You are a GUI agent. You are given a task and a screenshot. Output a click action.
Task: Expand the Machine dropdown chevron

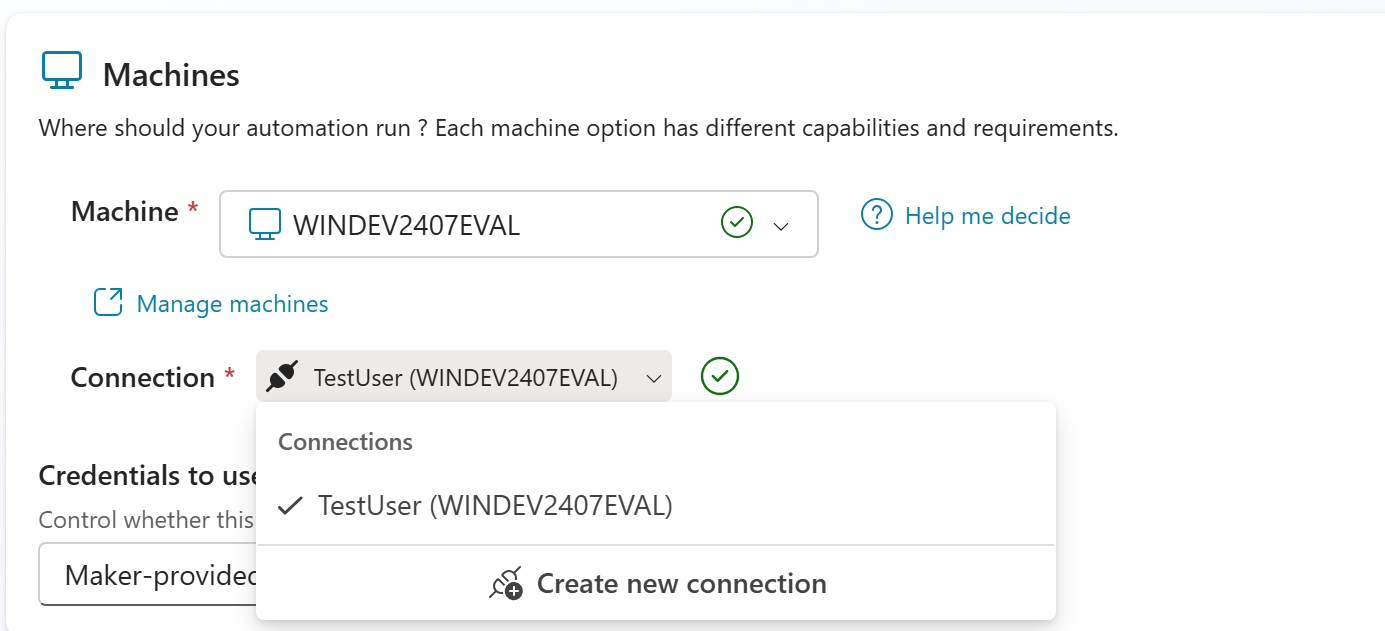coord(782,226)
